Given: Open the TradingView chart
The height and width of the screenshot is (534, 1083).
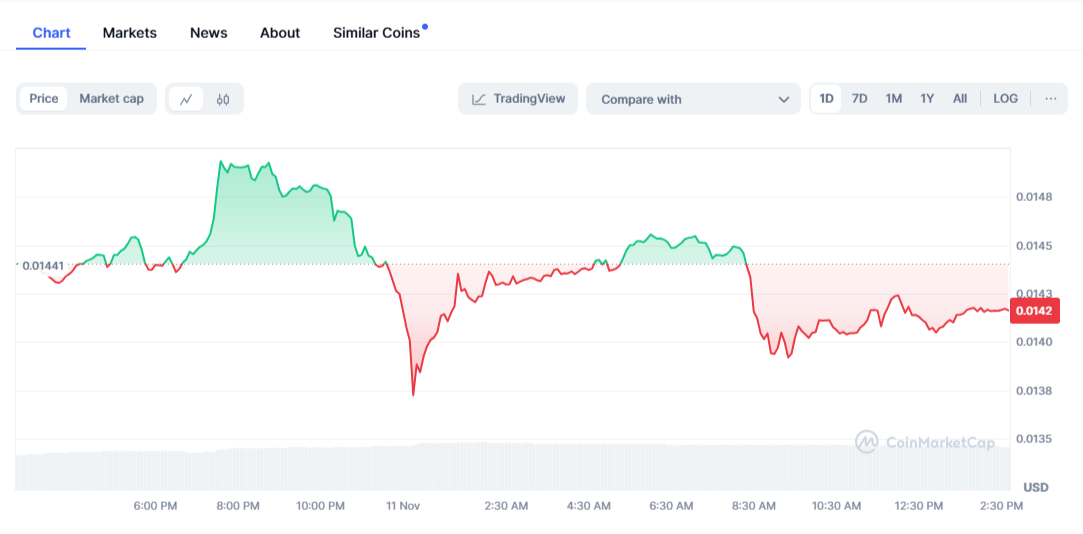Looking at the screenshot, I should [518, 99].
